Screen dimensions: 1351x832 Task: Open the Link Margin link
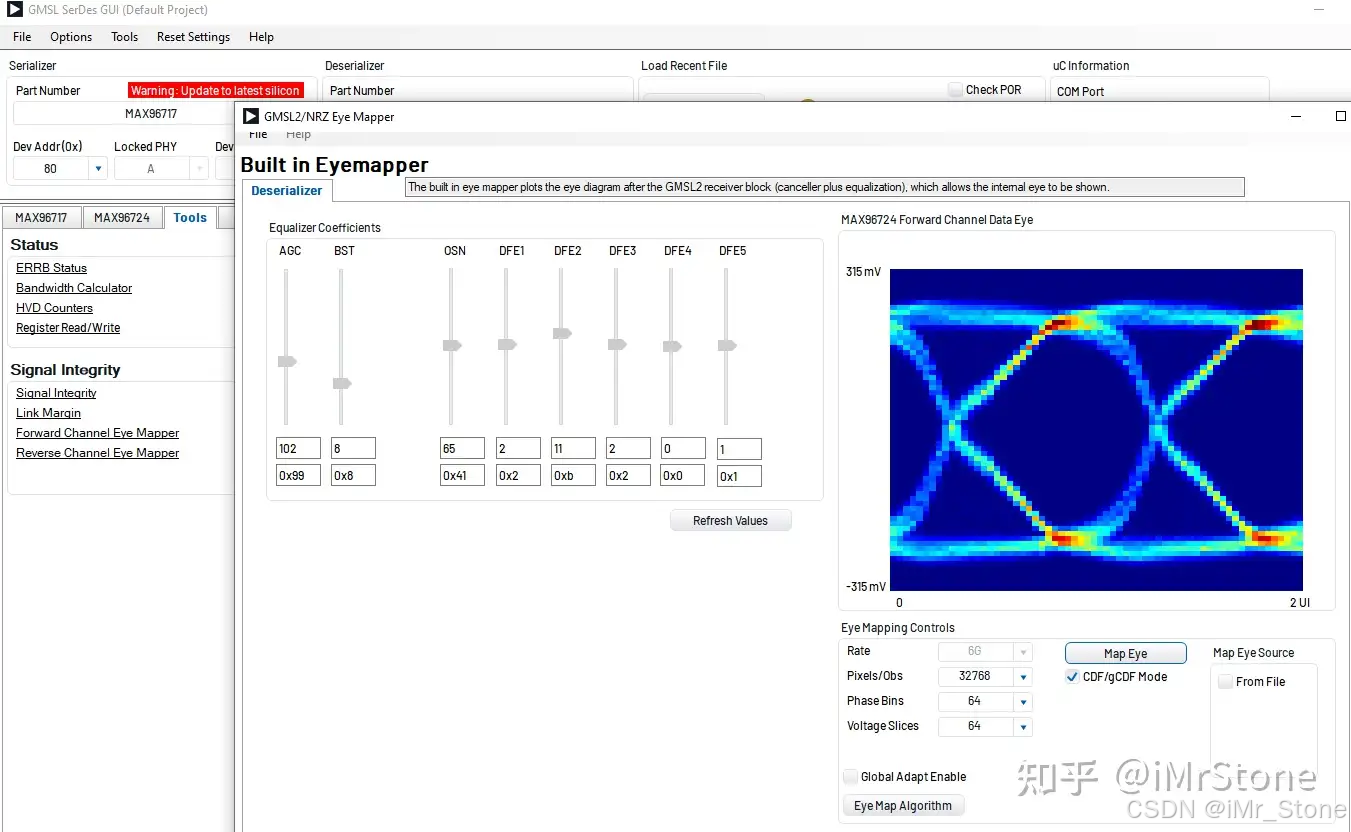click(48, 413)
